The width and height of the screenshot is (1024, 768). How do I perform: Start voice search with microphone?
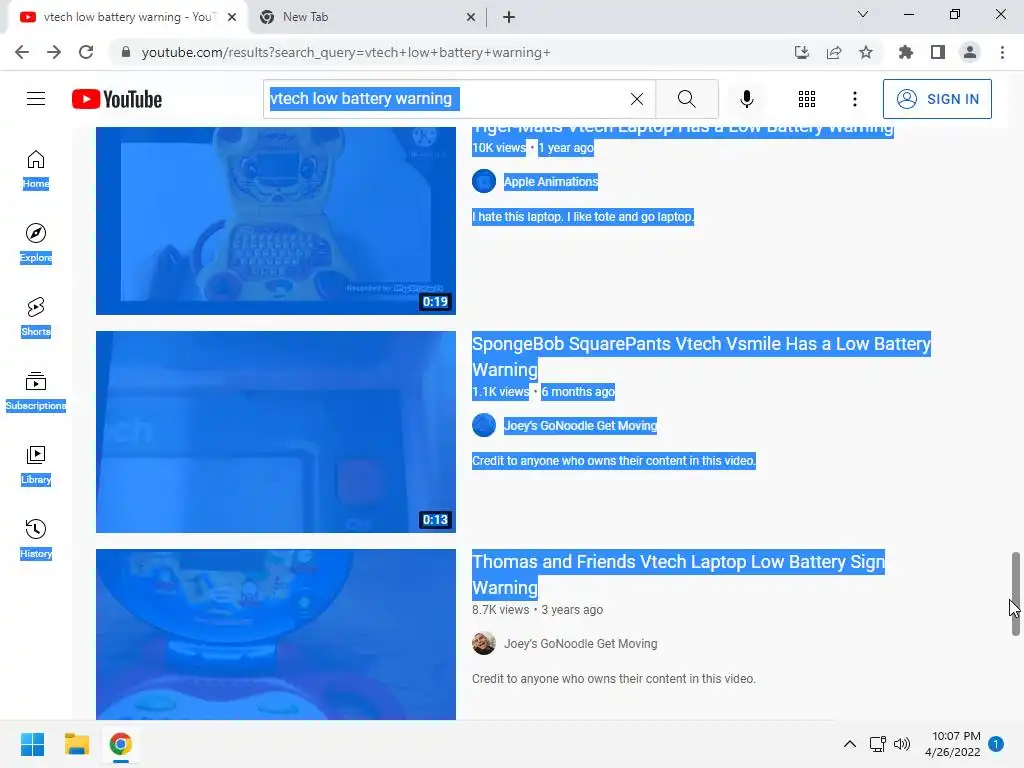(746, 99)
